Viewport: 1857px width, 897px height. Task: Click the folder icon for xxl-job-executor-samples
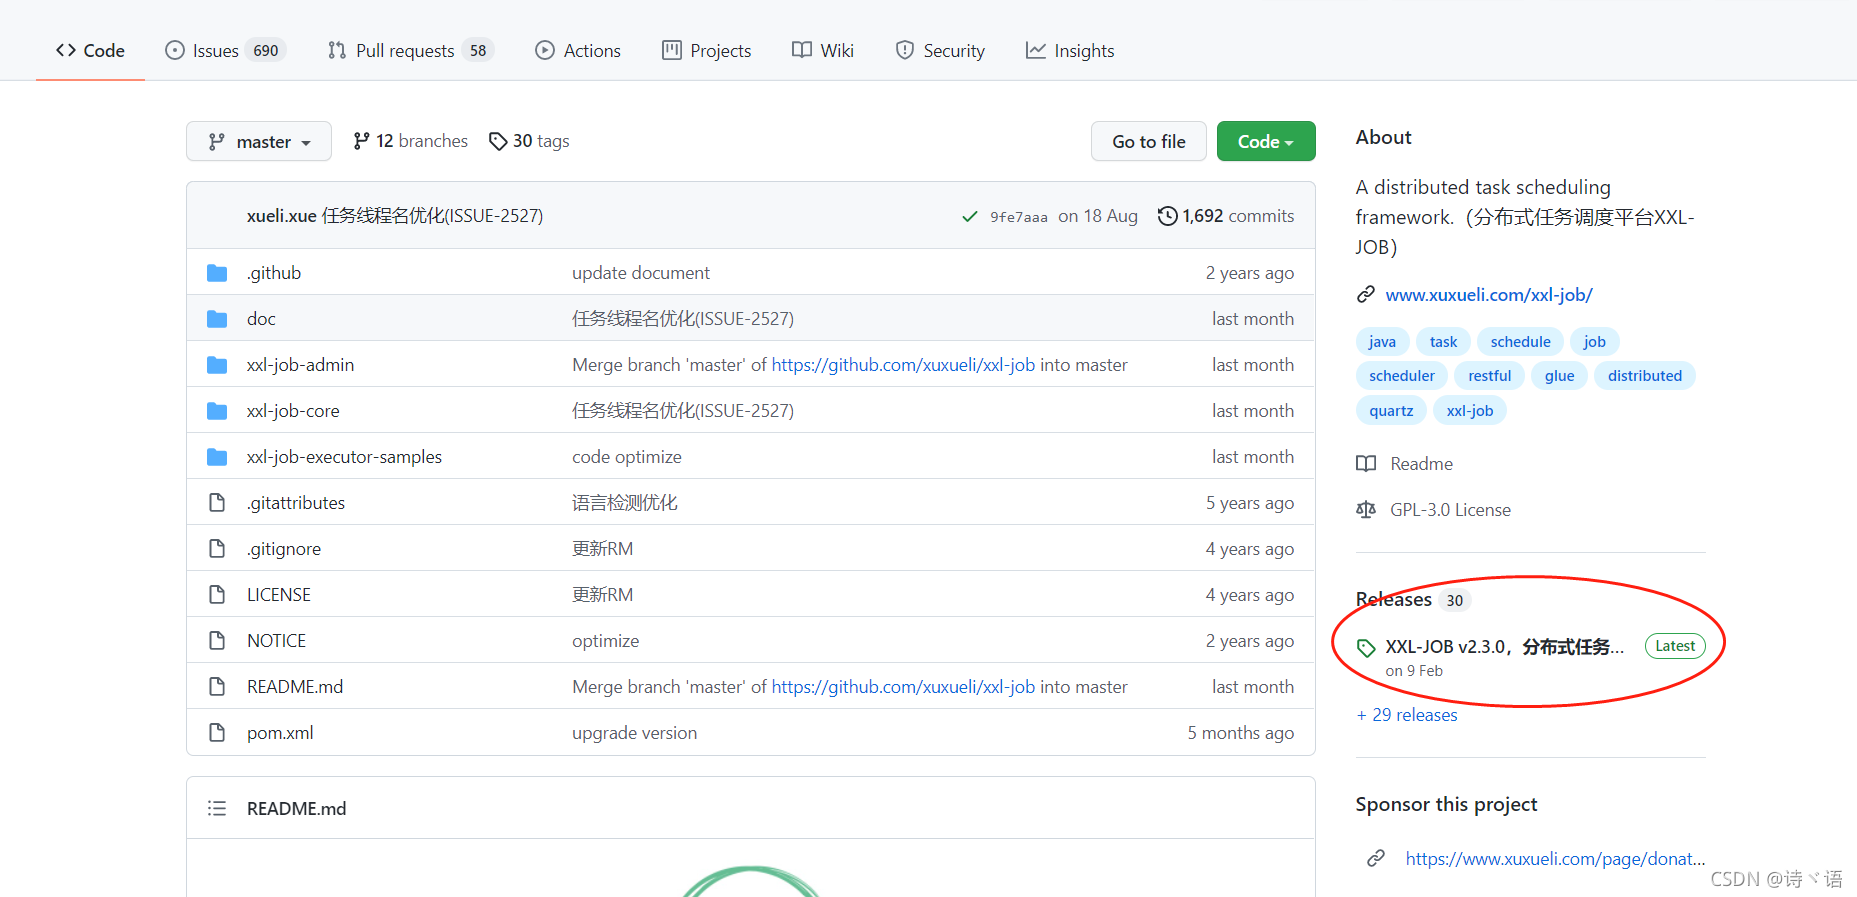click(x=217, y=457)
